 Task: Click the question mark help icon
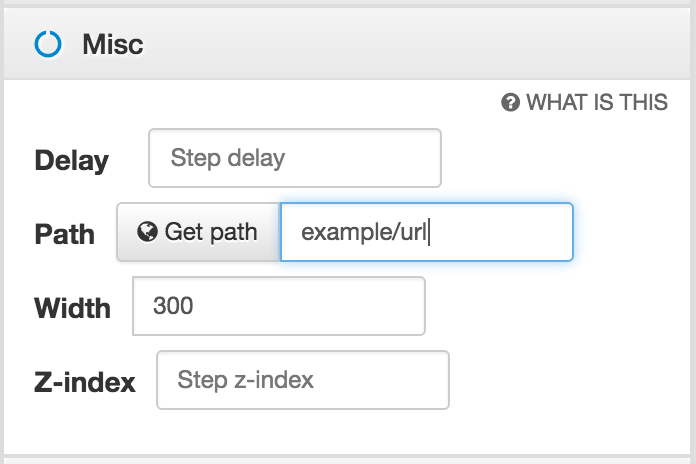[x=511, y=102]
